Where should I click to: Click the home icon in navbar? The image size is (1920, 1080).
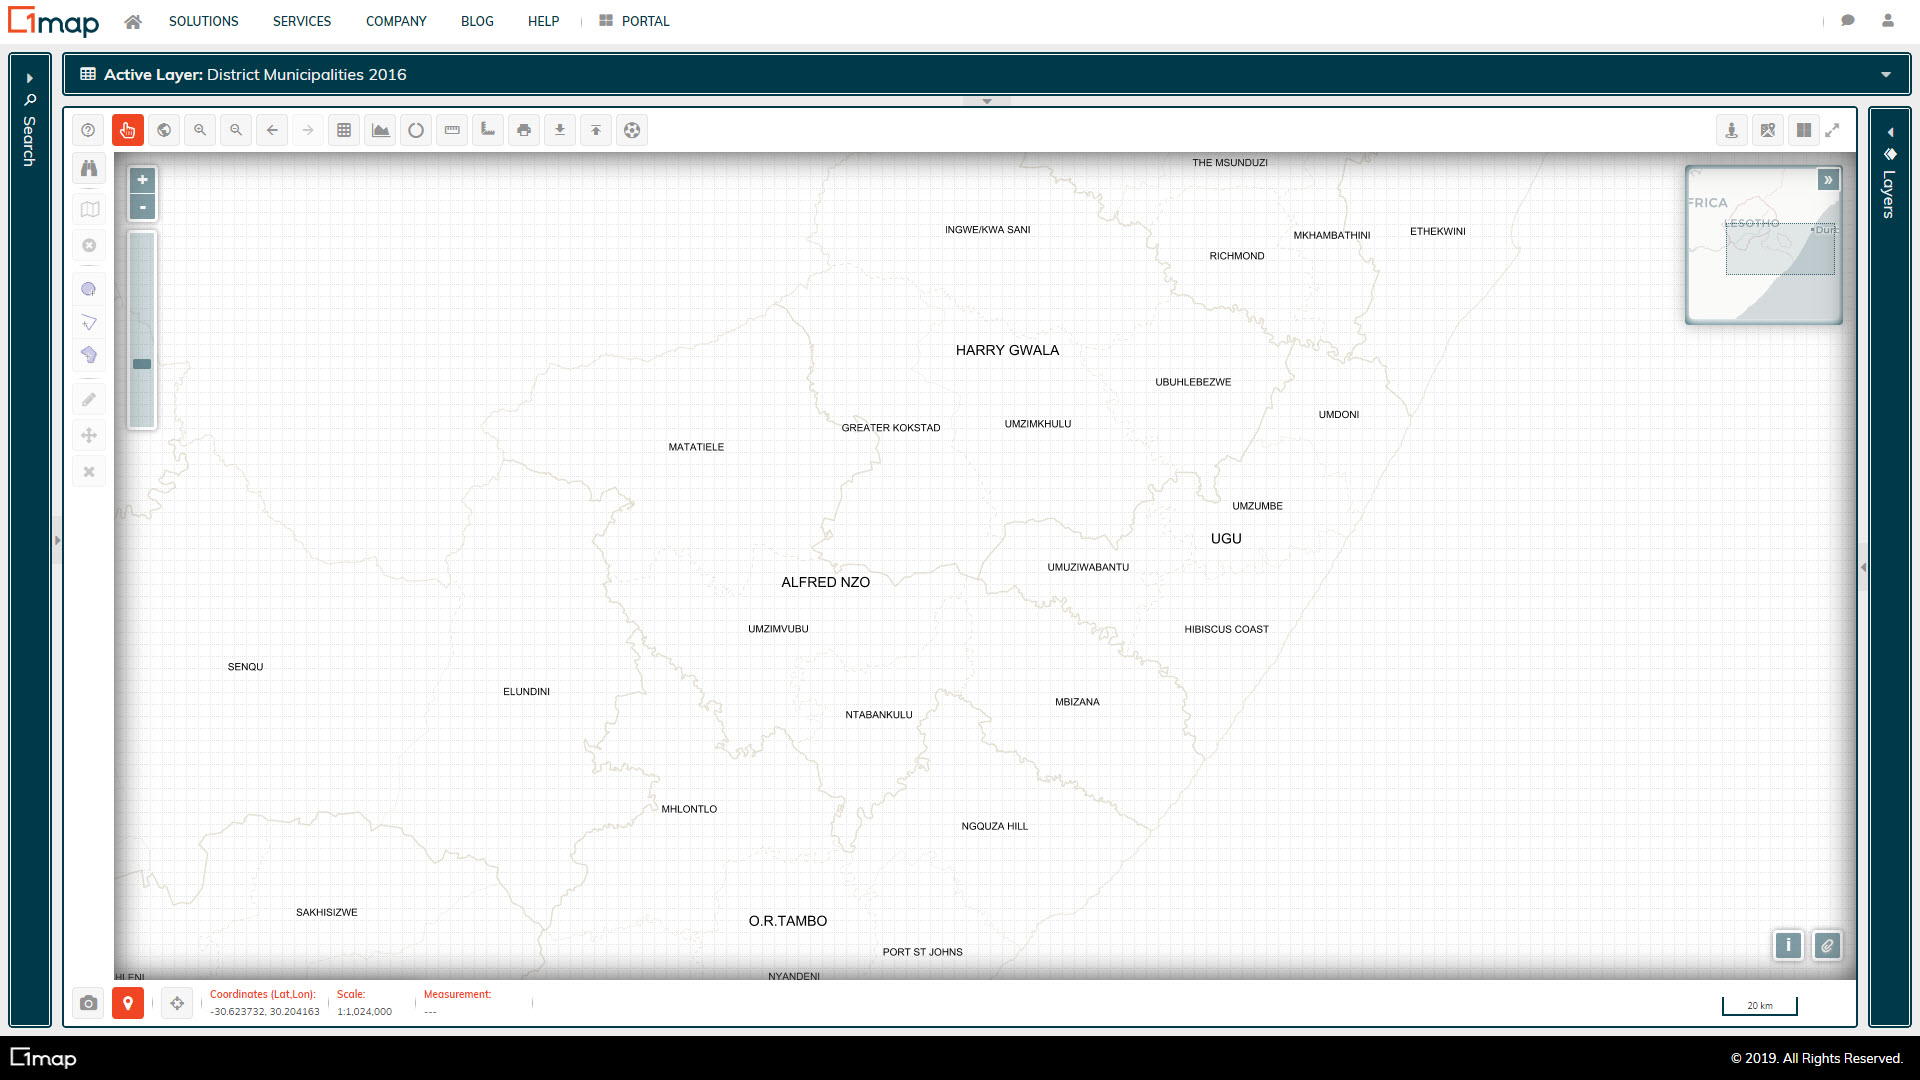(133, 21)
